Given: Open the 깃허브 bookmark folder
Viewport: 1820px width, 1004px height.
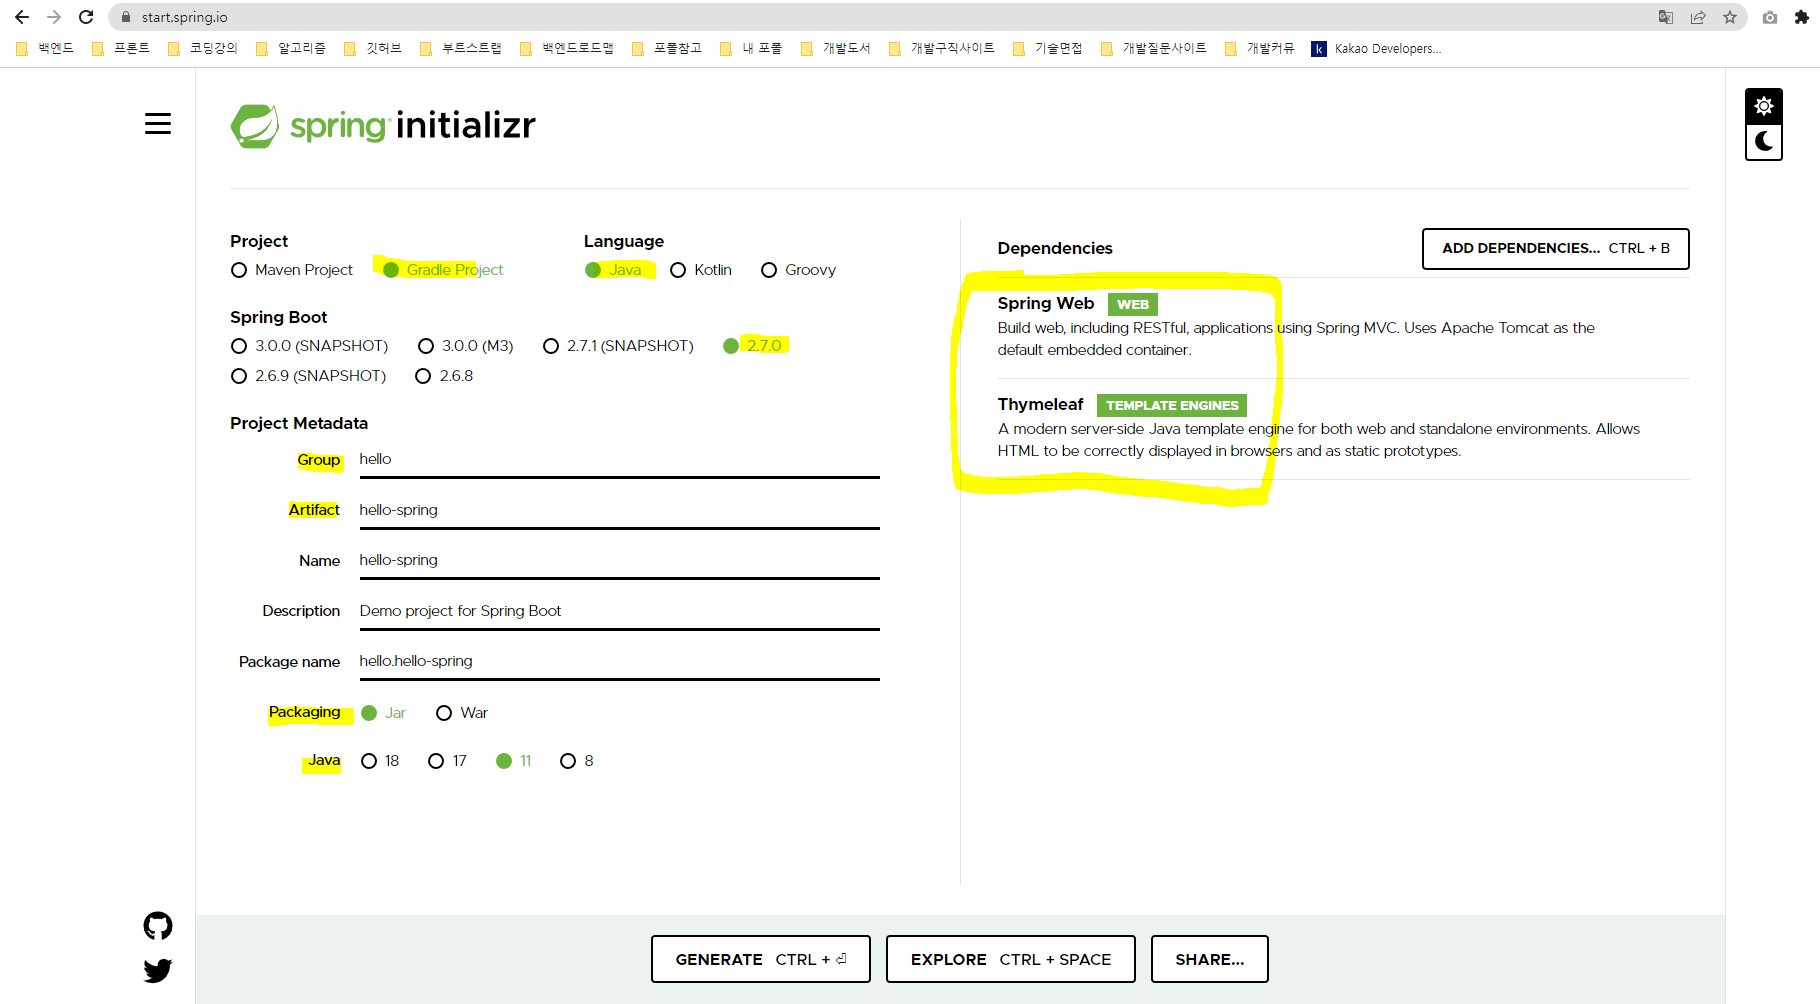Looking at the screenshot, I should [373, 48].
